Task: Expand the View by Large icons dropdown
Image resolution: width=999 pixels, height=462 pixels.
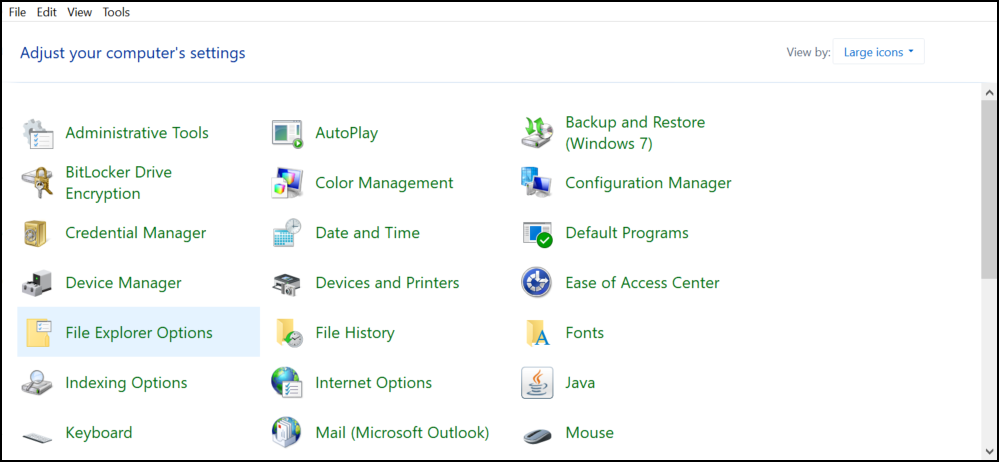Action: pos(879,52)
